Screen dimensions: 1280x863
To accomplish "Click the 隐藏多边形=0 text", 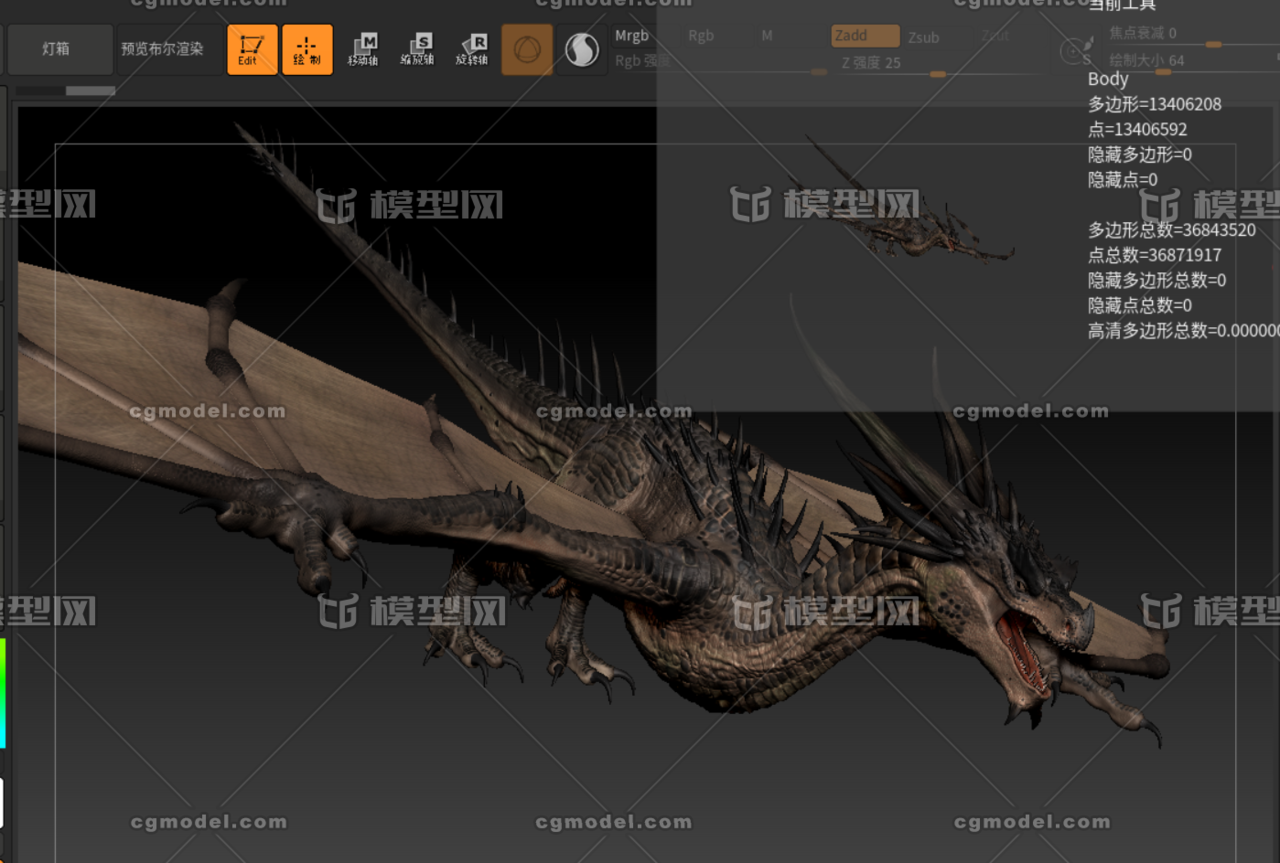I will [1140, 155].
